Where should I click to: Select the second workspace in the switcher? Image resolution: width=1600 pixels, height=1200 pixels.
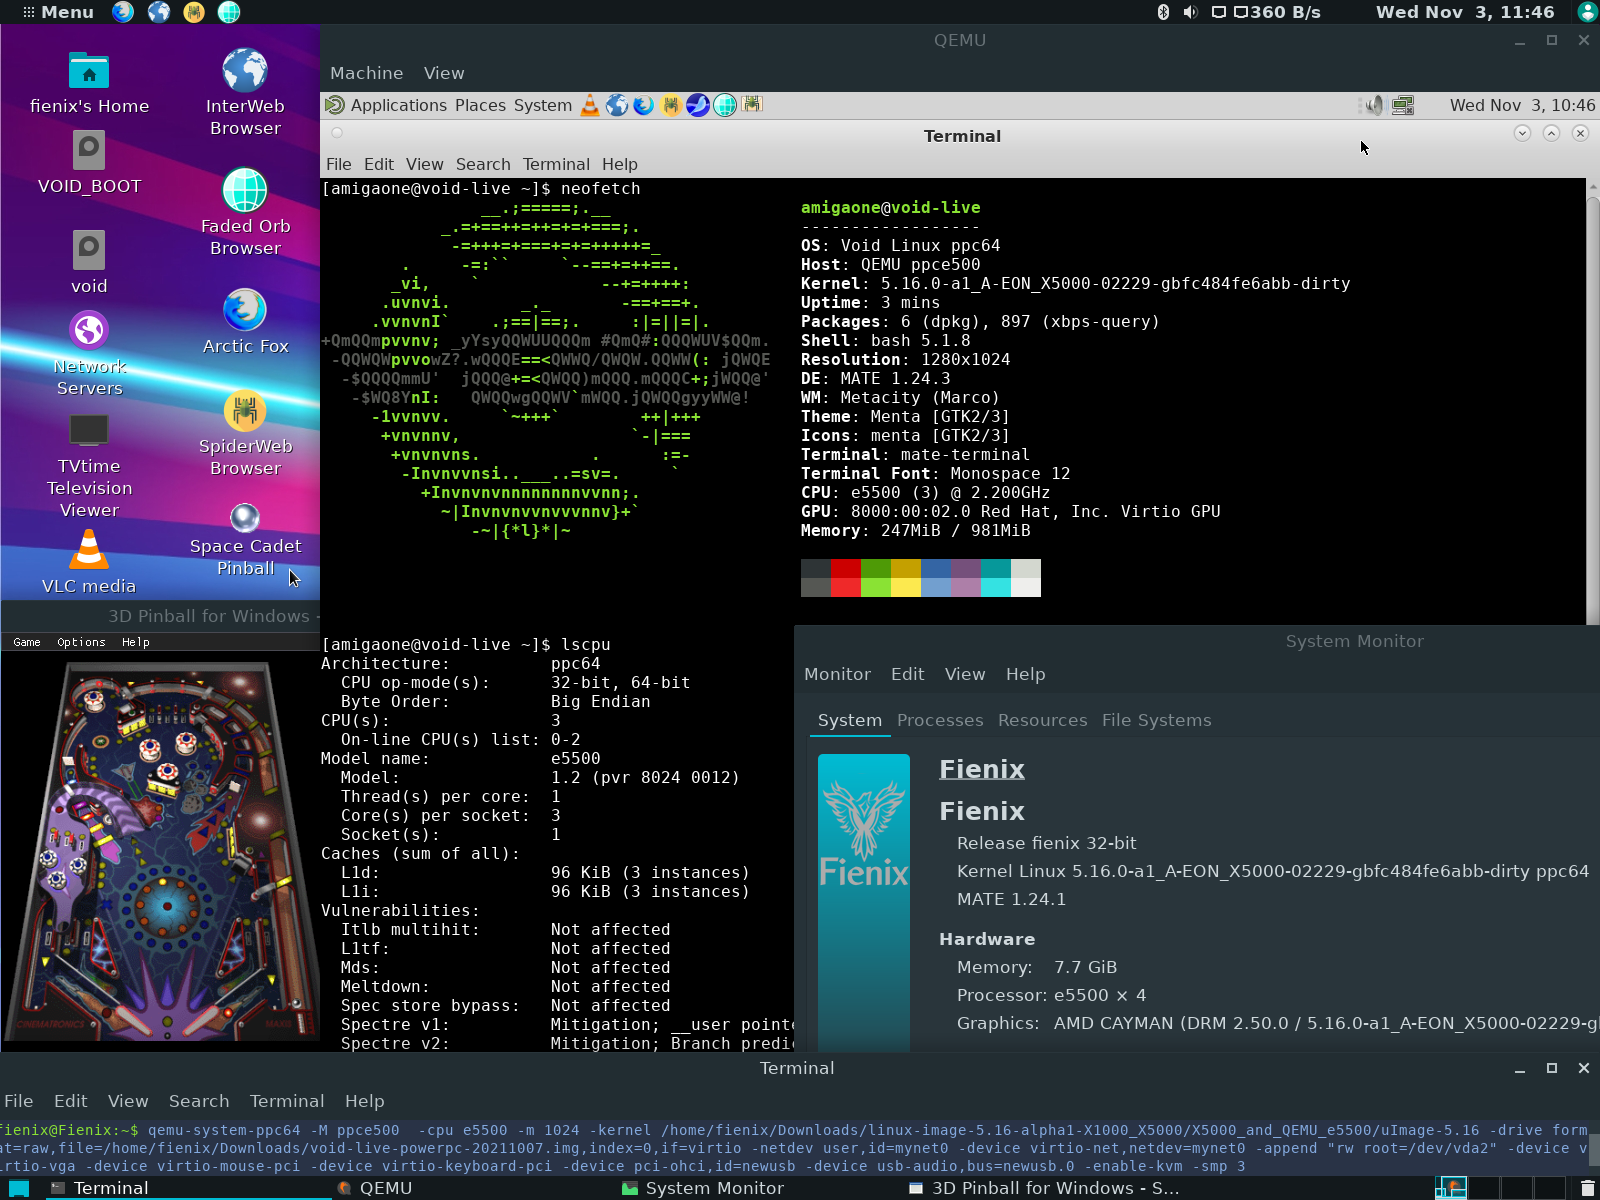coord(1483,1188)
